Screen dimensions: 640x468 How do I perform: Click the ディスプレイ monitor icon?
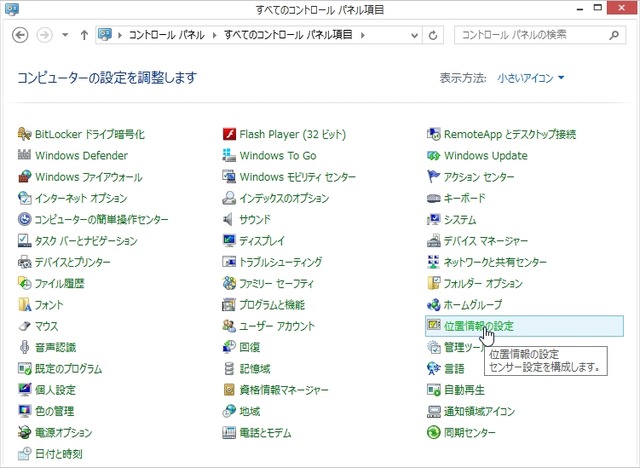pos(229,240)
